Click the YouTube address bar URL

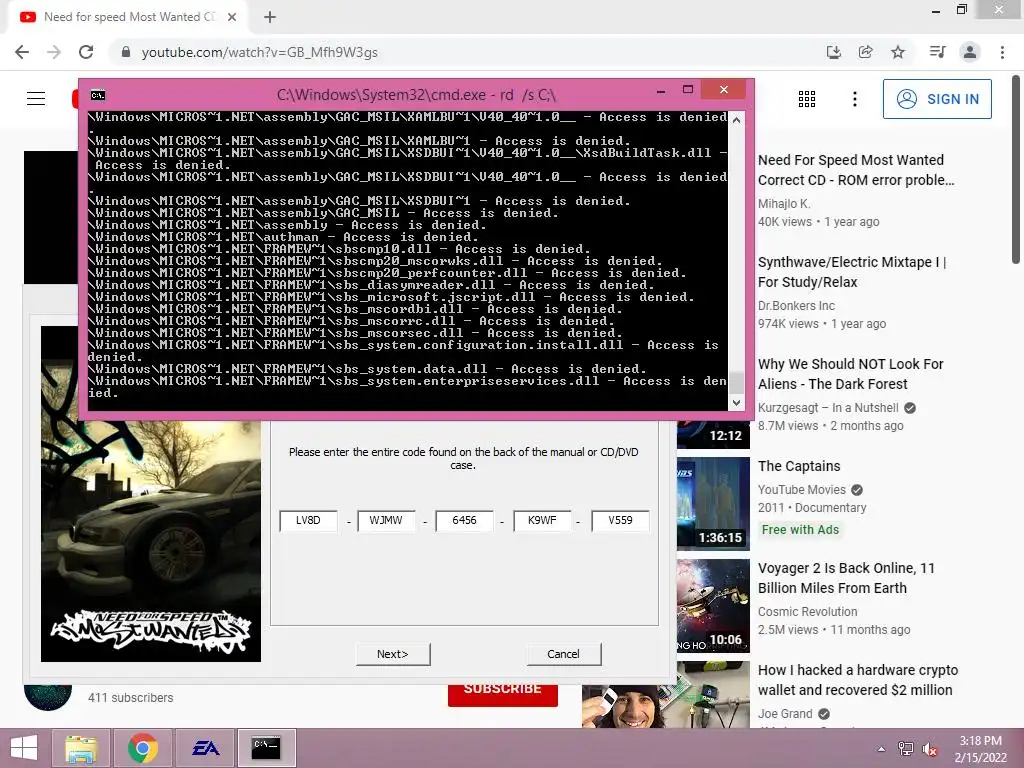pyautogui.click(x=259, y=52)
